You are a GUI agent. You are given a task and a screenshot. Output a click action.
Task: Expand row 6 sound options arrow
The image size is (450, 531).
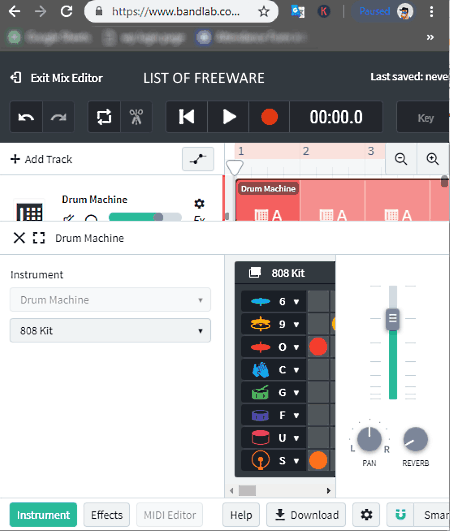pyautogui.click(x=297, y=301)
